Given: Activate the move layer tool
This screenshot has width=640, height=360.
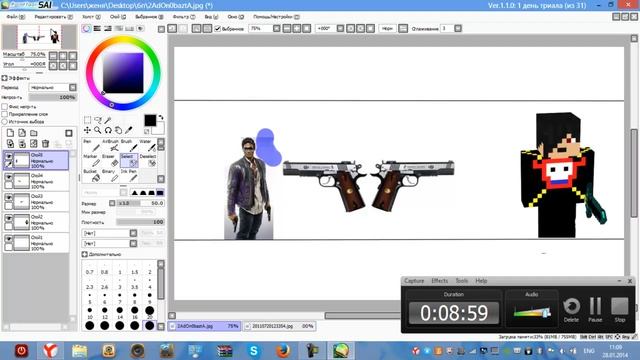Looking at the screenshot, I should click(x=87, y=130).
